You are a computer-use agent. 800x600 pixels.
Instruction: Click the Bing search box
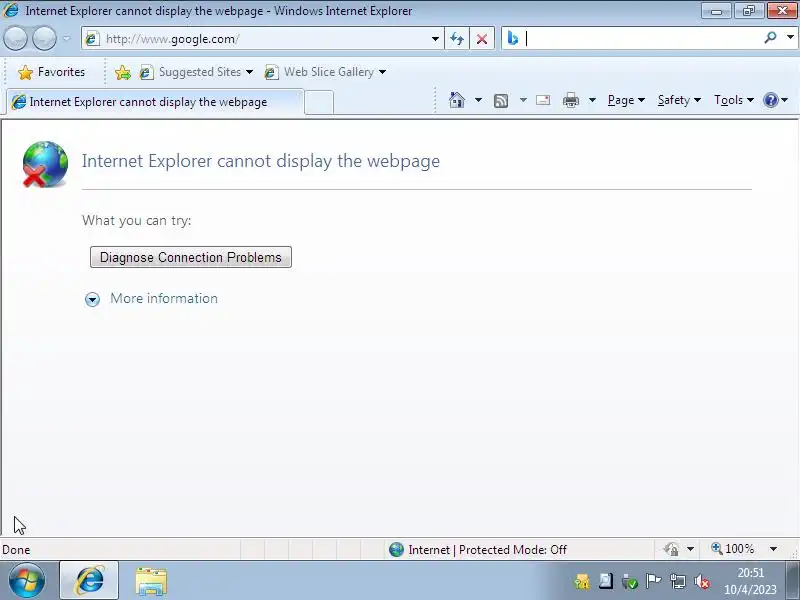tap(643, 38)
